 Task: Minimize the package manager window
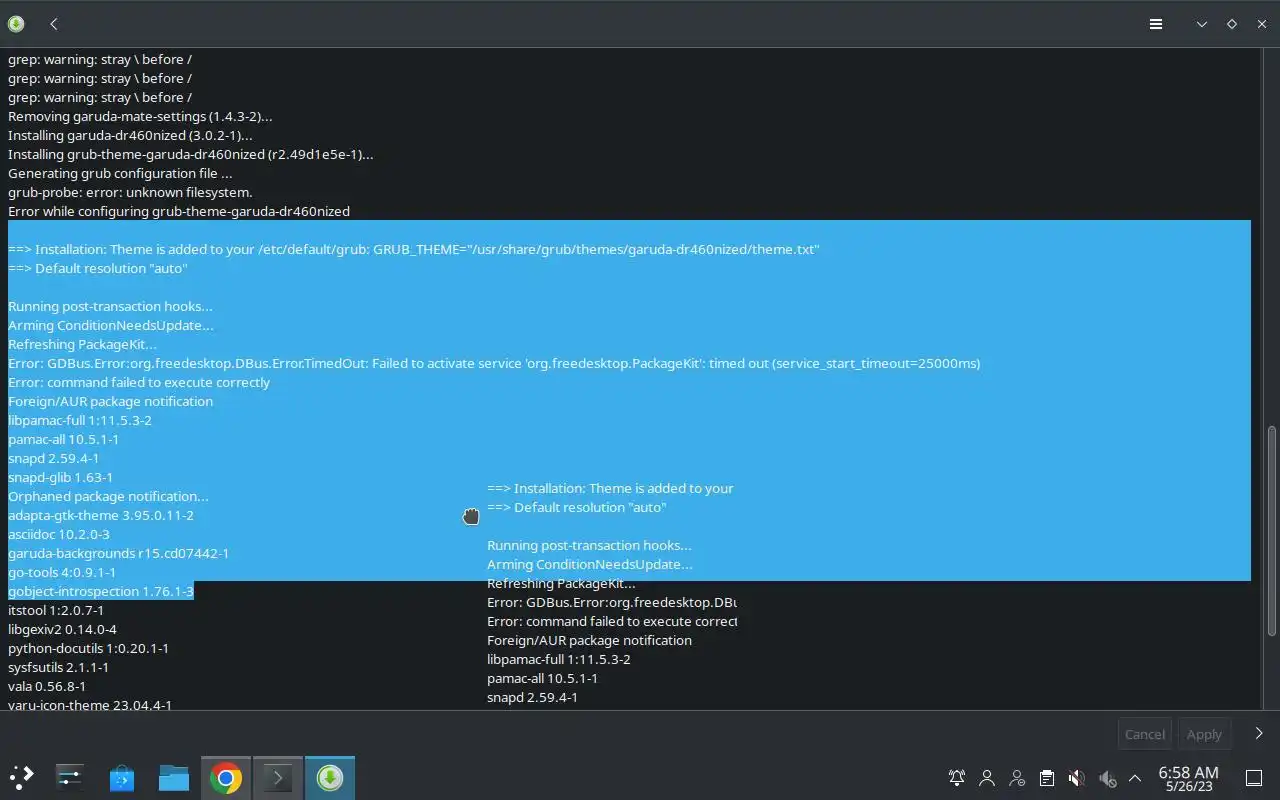pyautogui.click(x=1202, y=24)
